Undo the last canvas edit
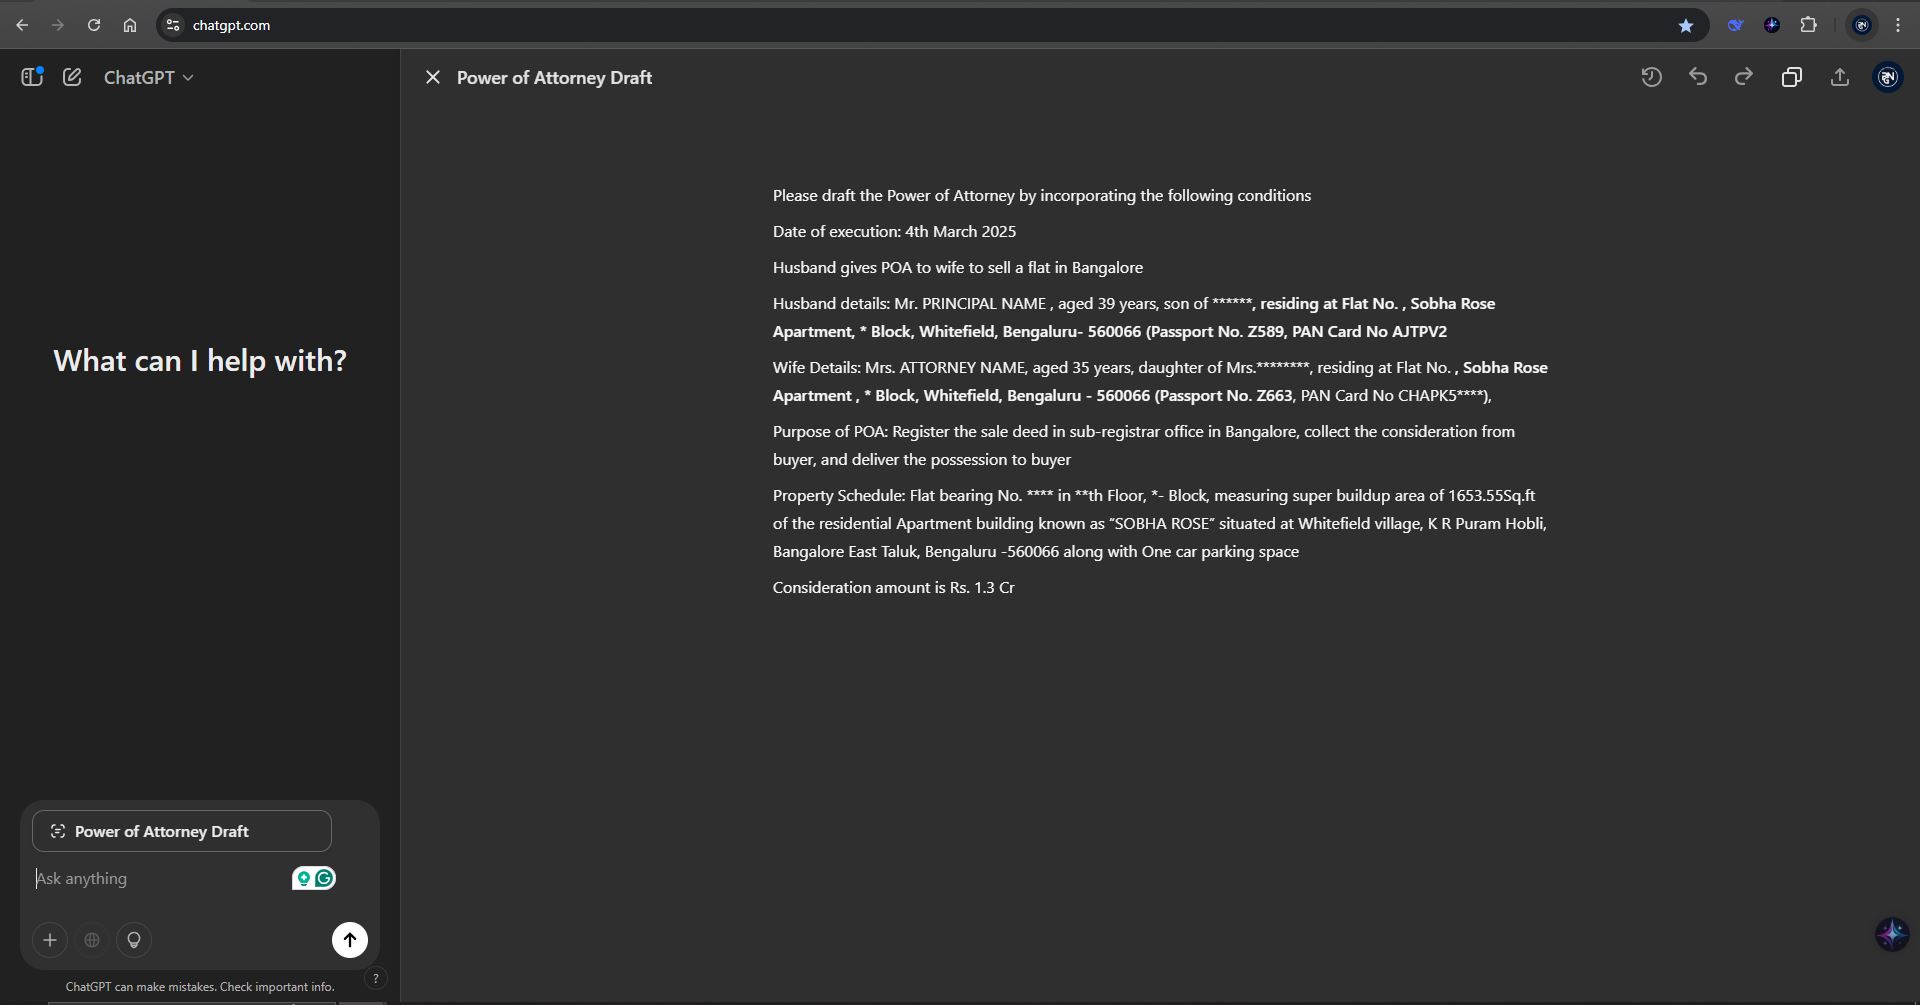The image size is (1920, 1005). tap(1698, 77)
